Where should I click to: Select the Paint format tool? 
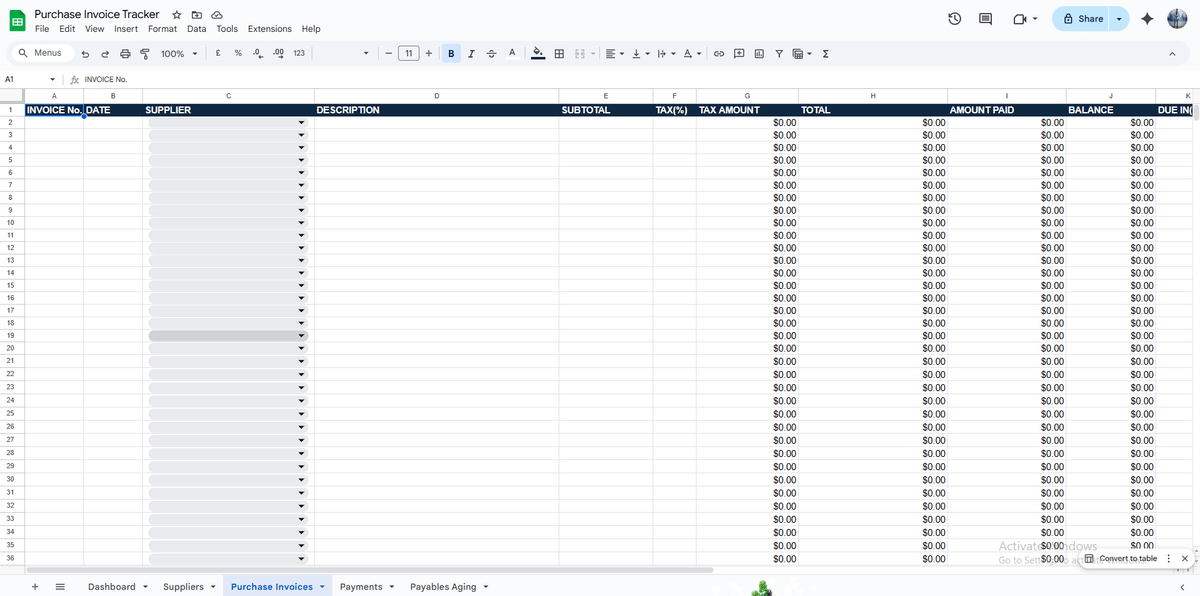(145, 54)
